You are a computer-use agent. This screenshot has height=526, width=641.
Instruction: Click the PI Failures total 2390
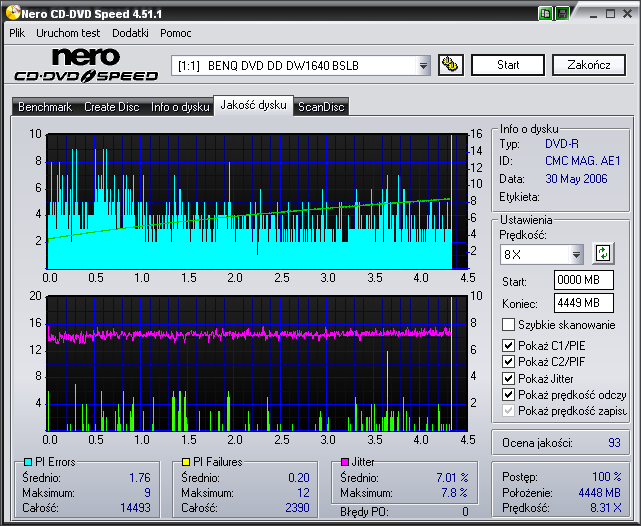tap(297, 508)
